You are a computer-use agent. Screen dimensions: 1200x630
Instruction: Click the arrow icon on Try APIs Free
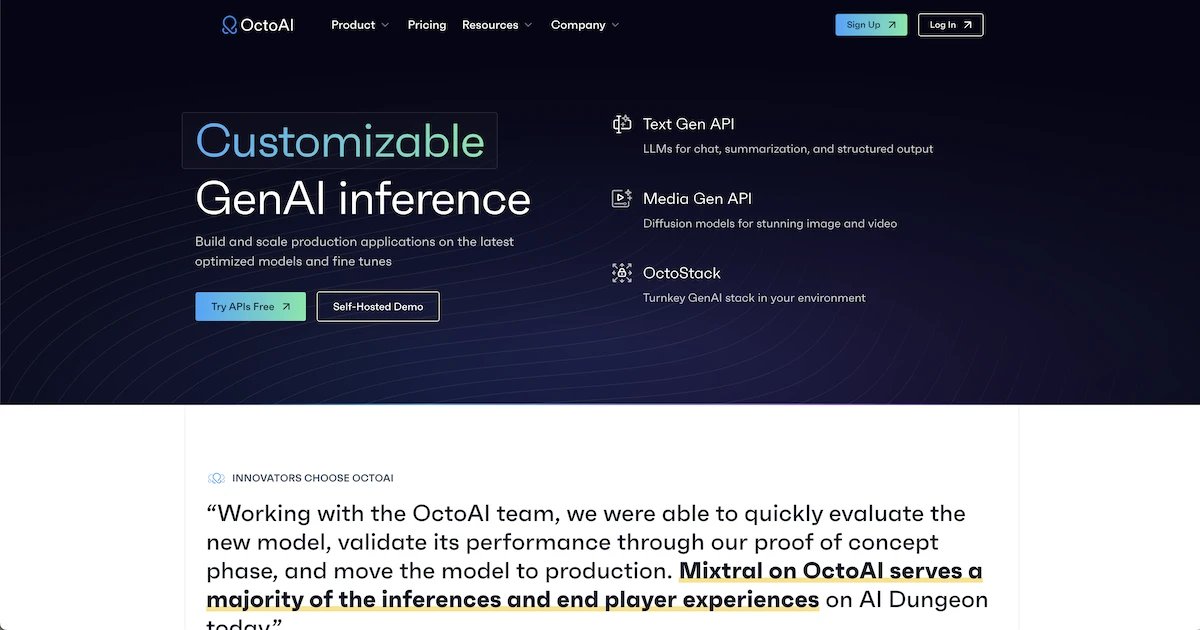click(x=286, y=306)
